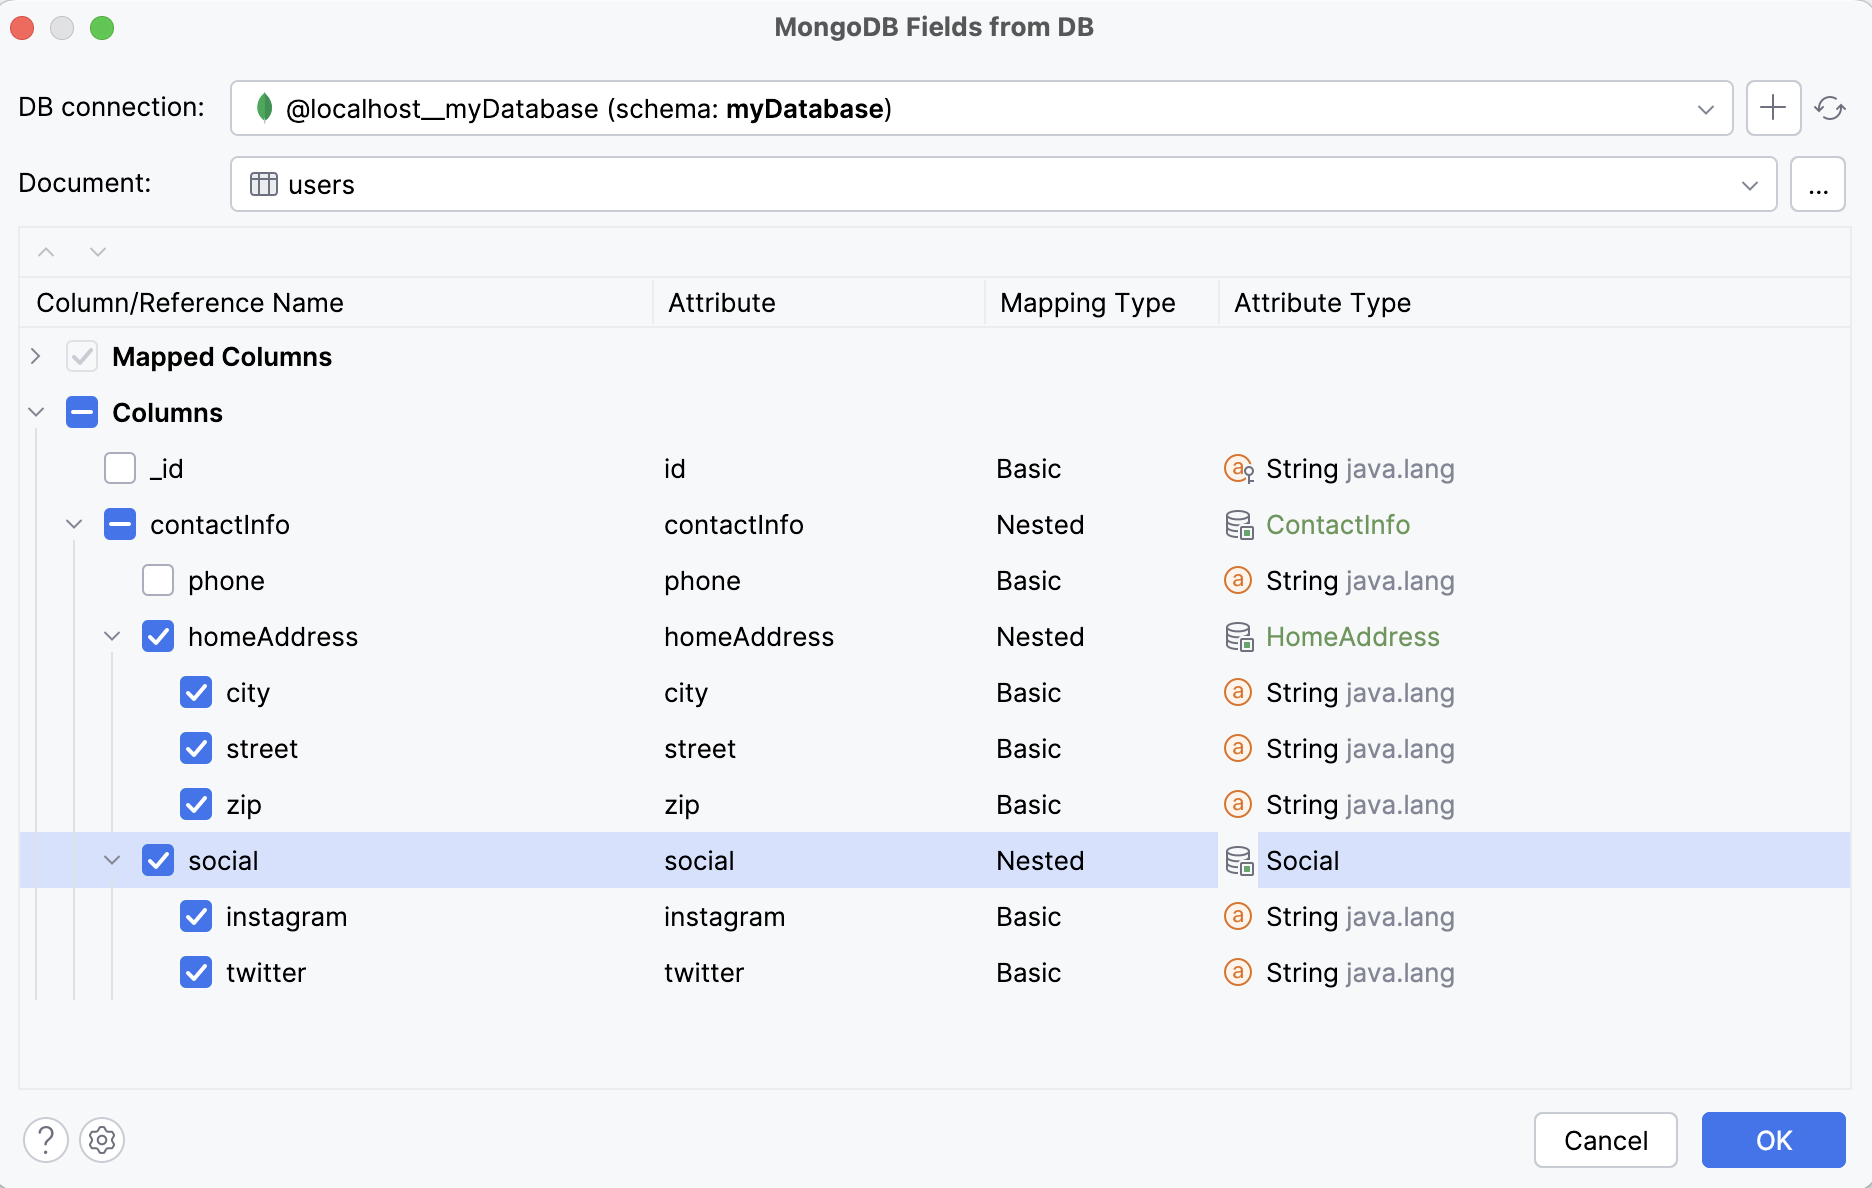Screen dimensions: 1872x1188
Task: Click the String type icon beside phone
Action: 1238,580
